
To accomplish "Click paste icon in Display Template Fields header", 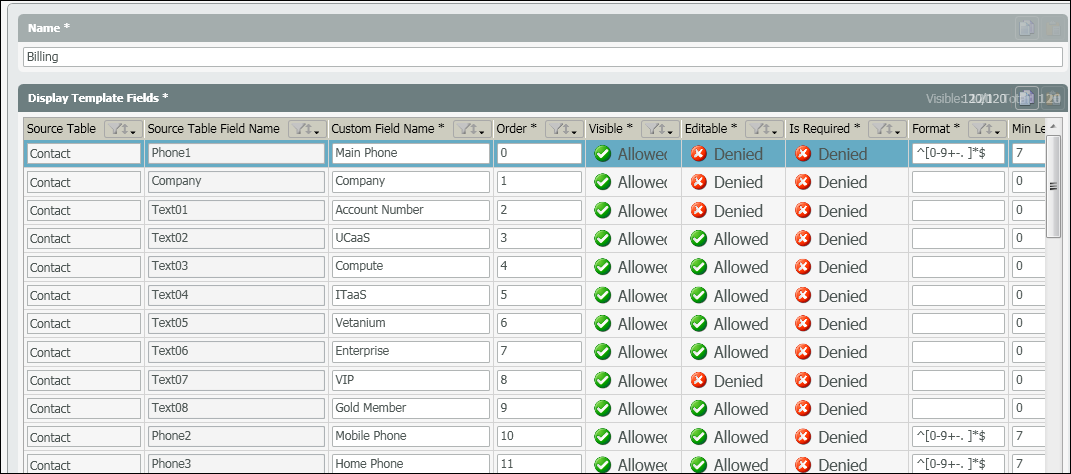I will (x=1052, y=97).
